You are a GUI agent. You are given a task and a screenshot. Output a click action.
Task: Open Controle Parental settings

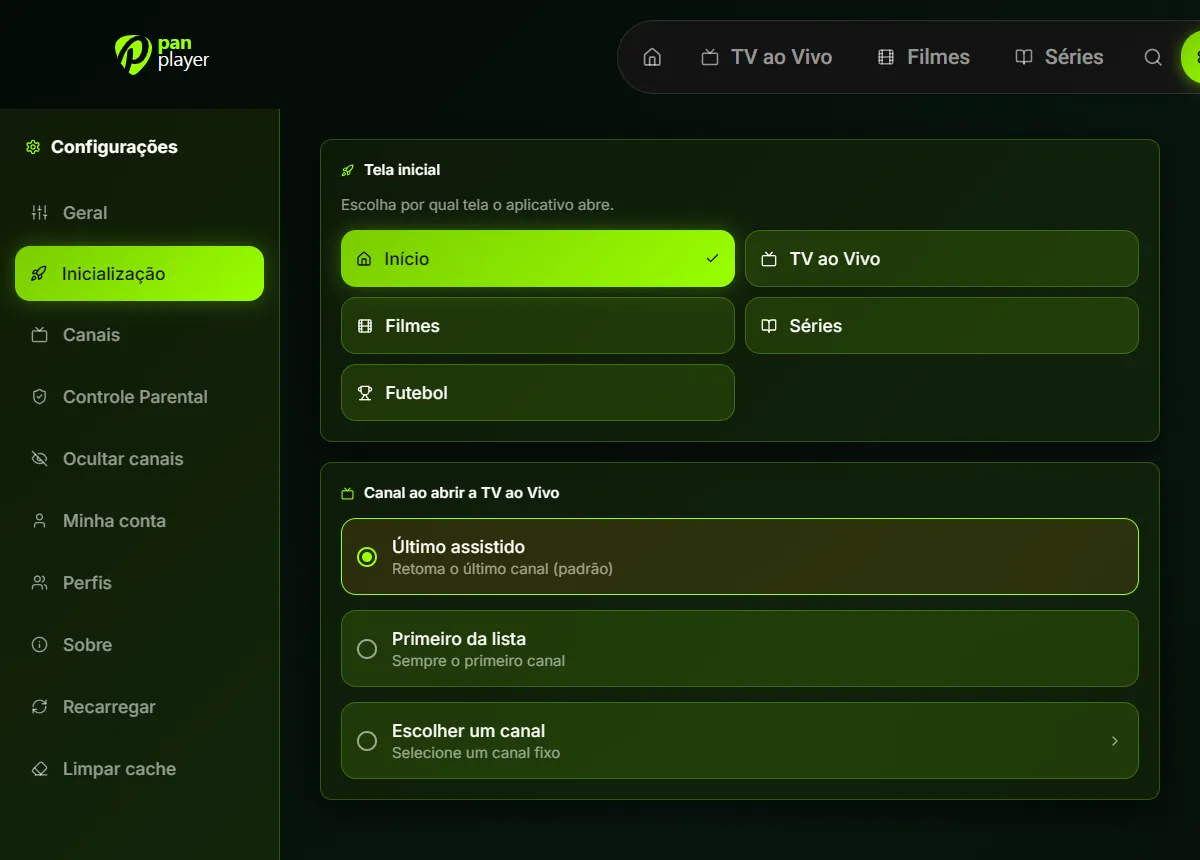(x=139, y=397)
